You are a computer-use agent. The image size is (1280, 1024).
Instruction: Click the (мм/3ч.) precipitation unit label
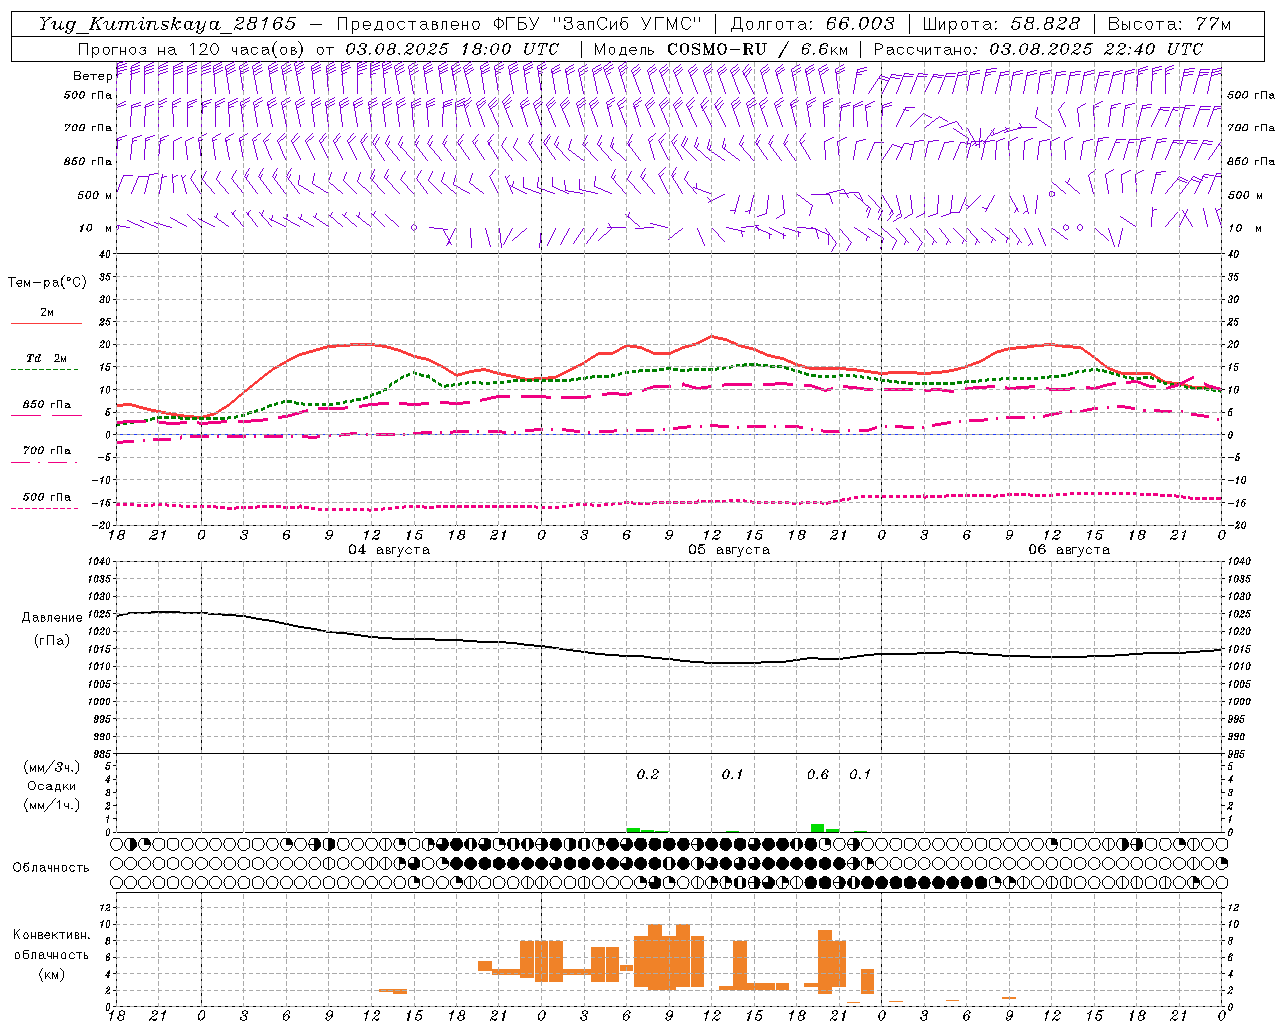click(52, 767)
